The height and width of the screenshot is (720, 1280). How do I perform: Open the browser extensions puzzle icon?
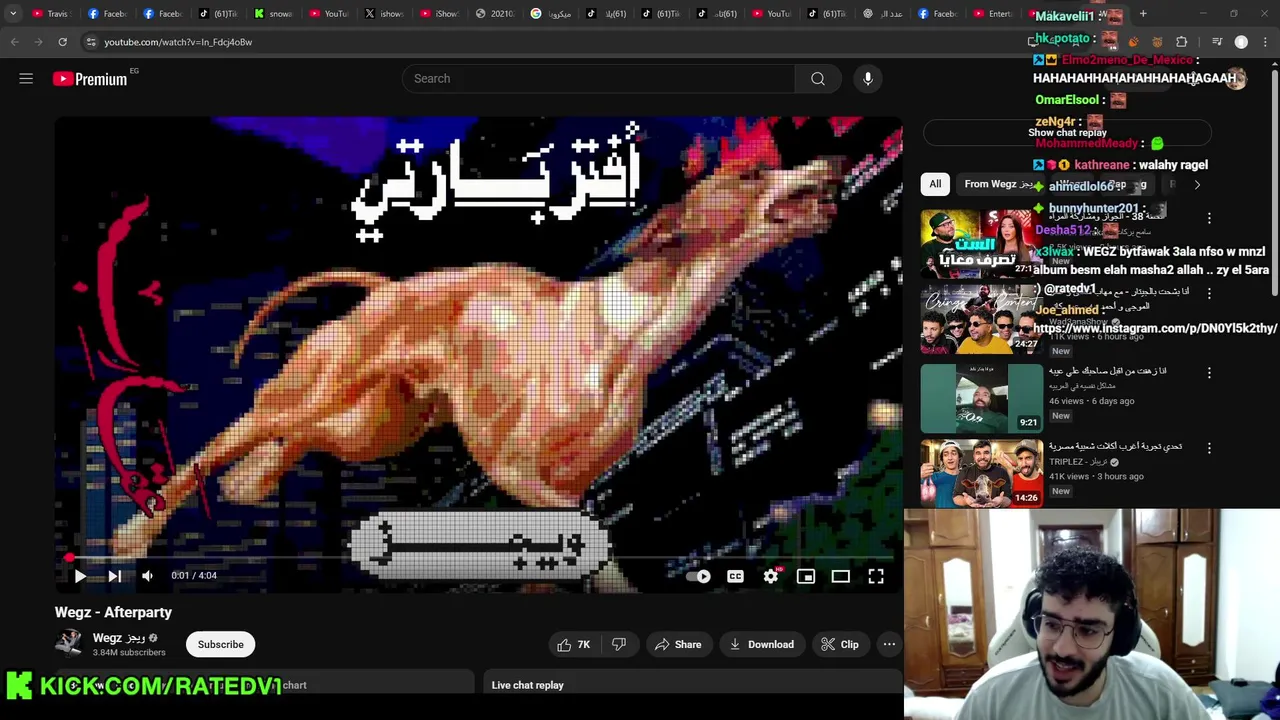click(x=1181, y=42)
